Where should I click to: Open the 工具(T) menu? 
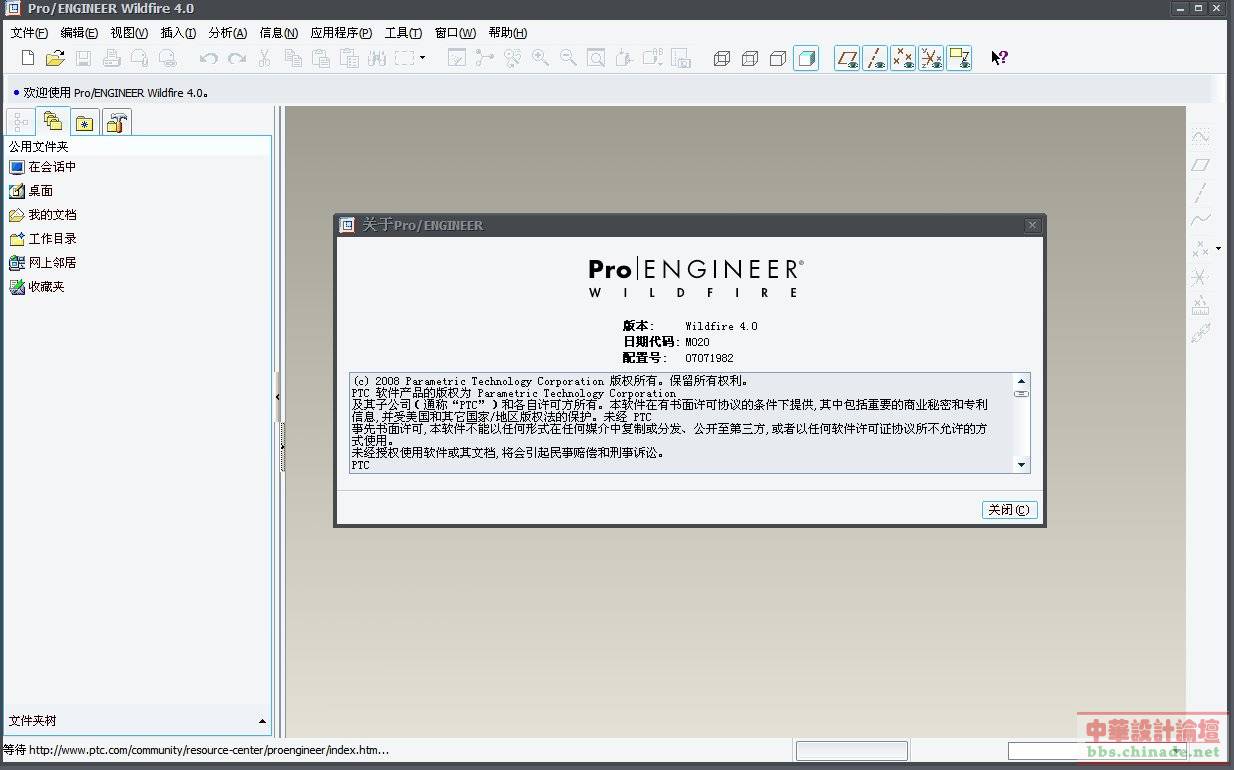pyautogui.click(x=403, y=33)
